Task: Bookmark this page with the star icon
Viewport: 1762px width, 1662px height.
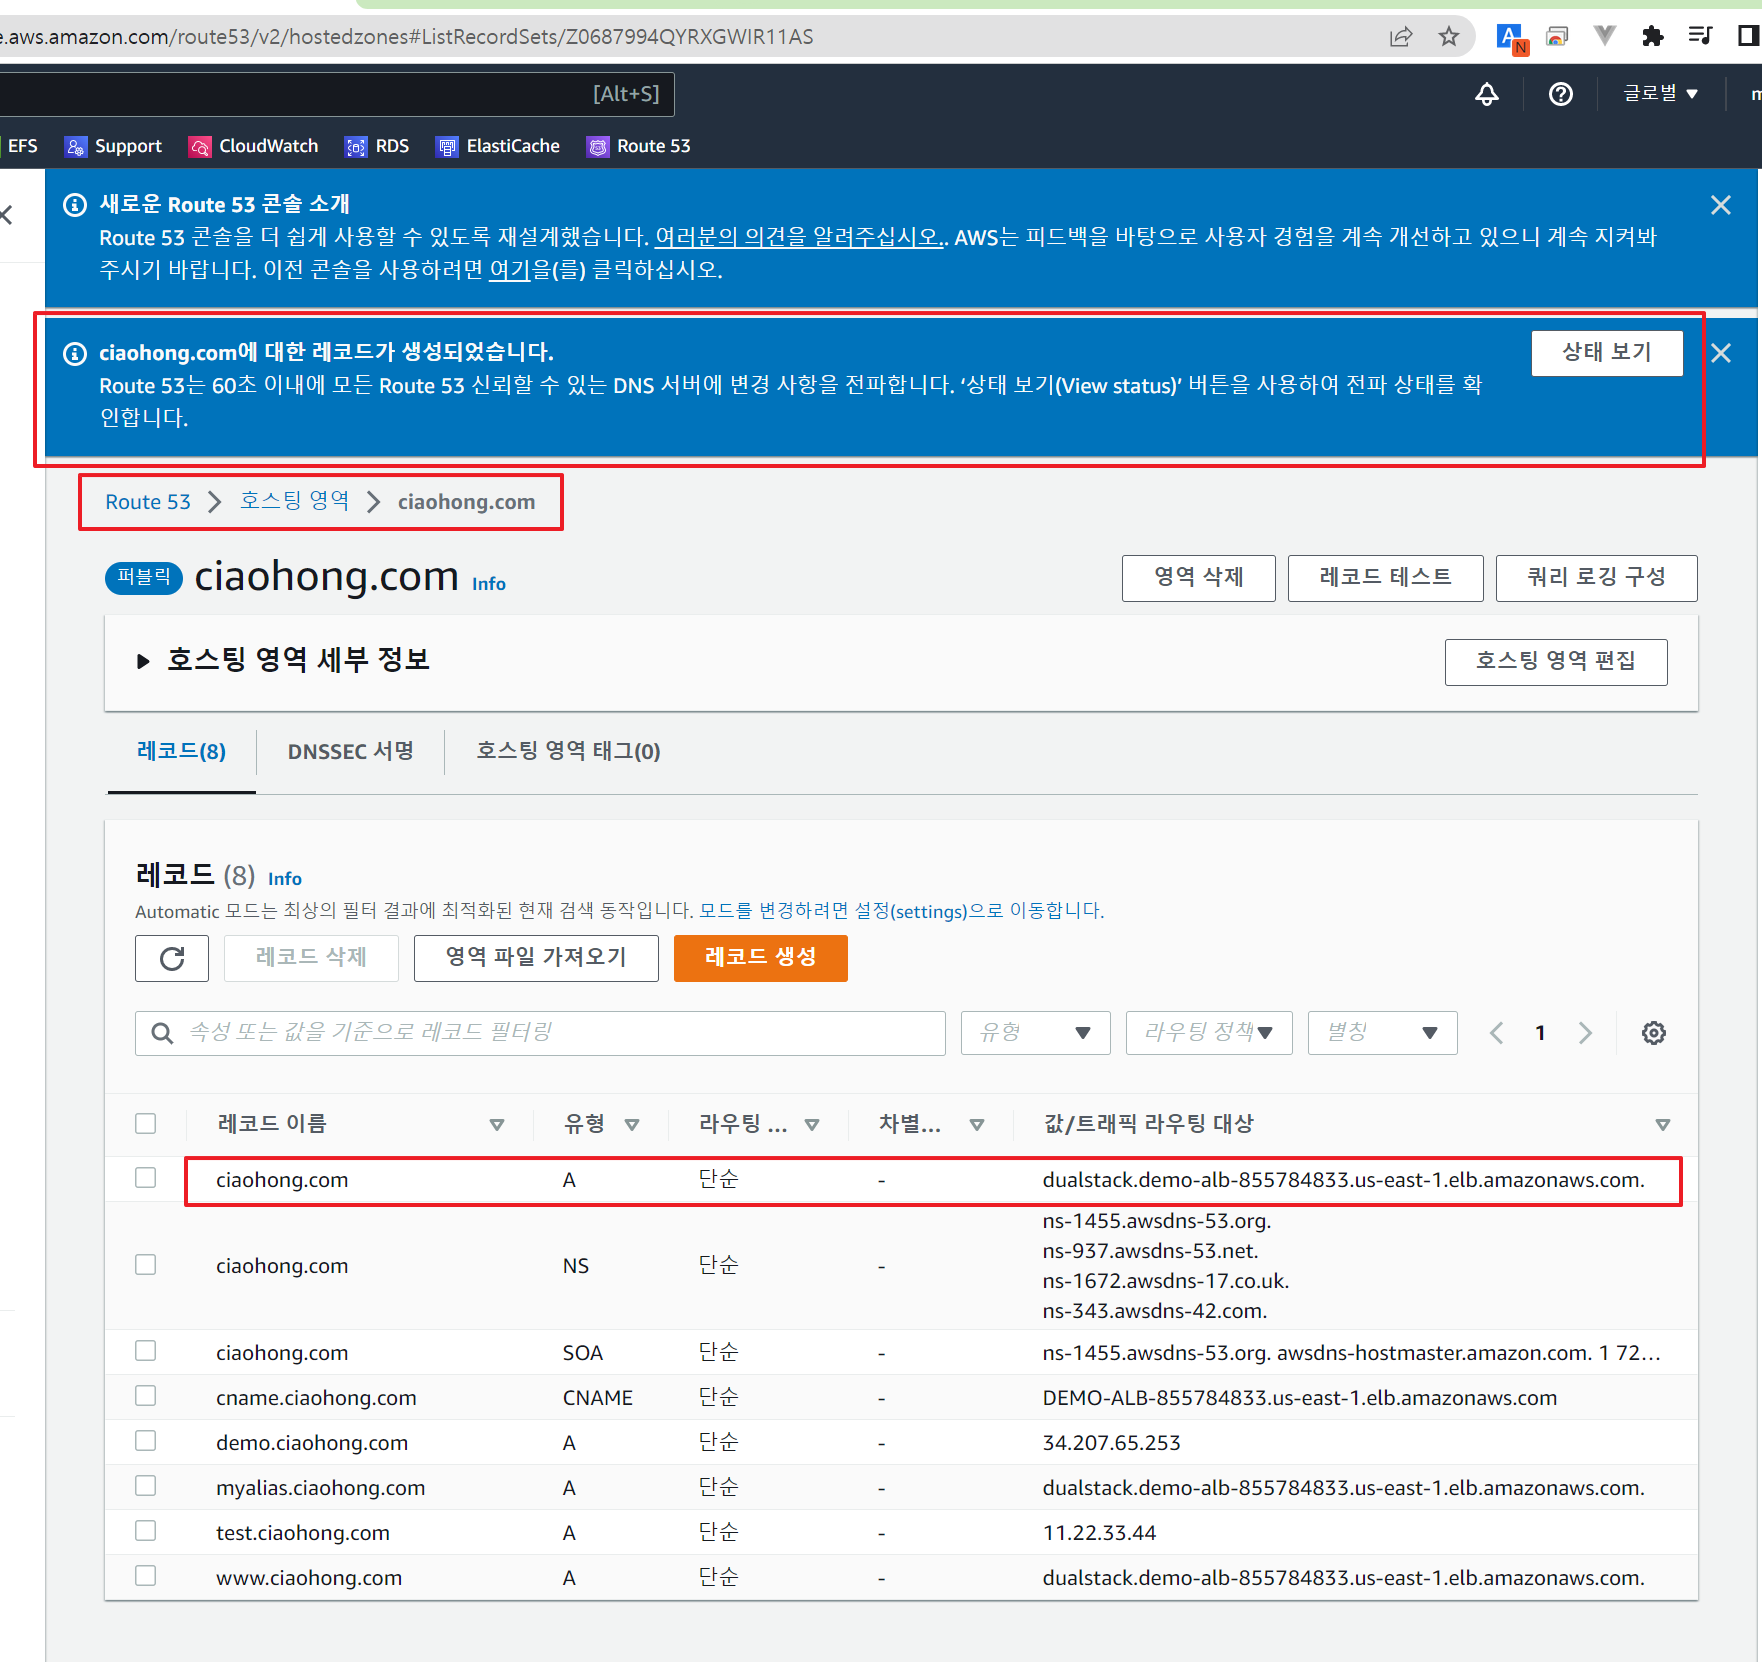Action: coord(1448,37)
